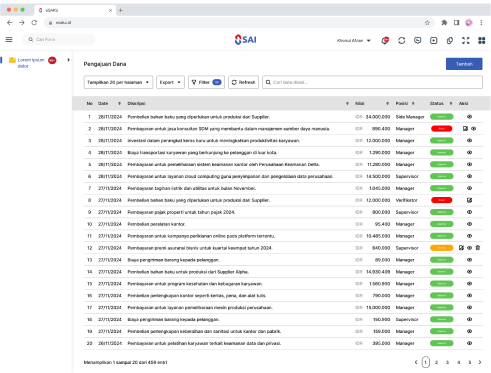
Task: Open the apps grid icon
Action: coord(482,40)
